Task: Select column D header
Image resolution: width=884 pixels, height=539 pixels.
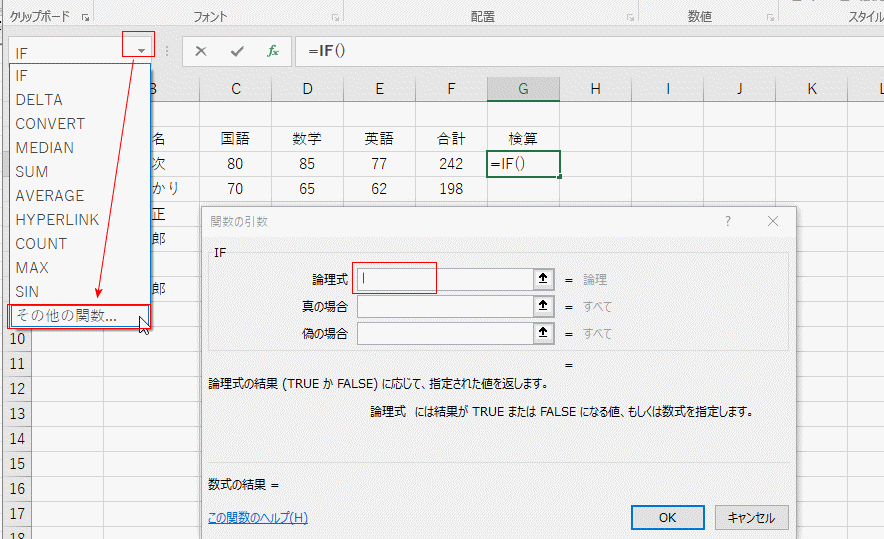Action: [x=307, y=89]
